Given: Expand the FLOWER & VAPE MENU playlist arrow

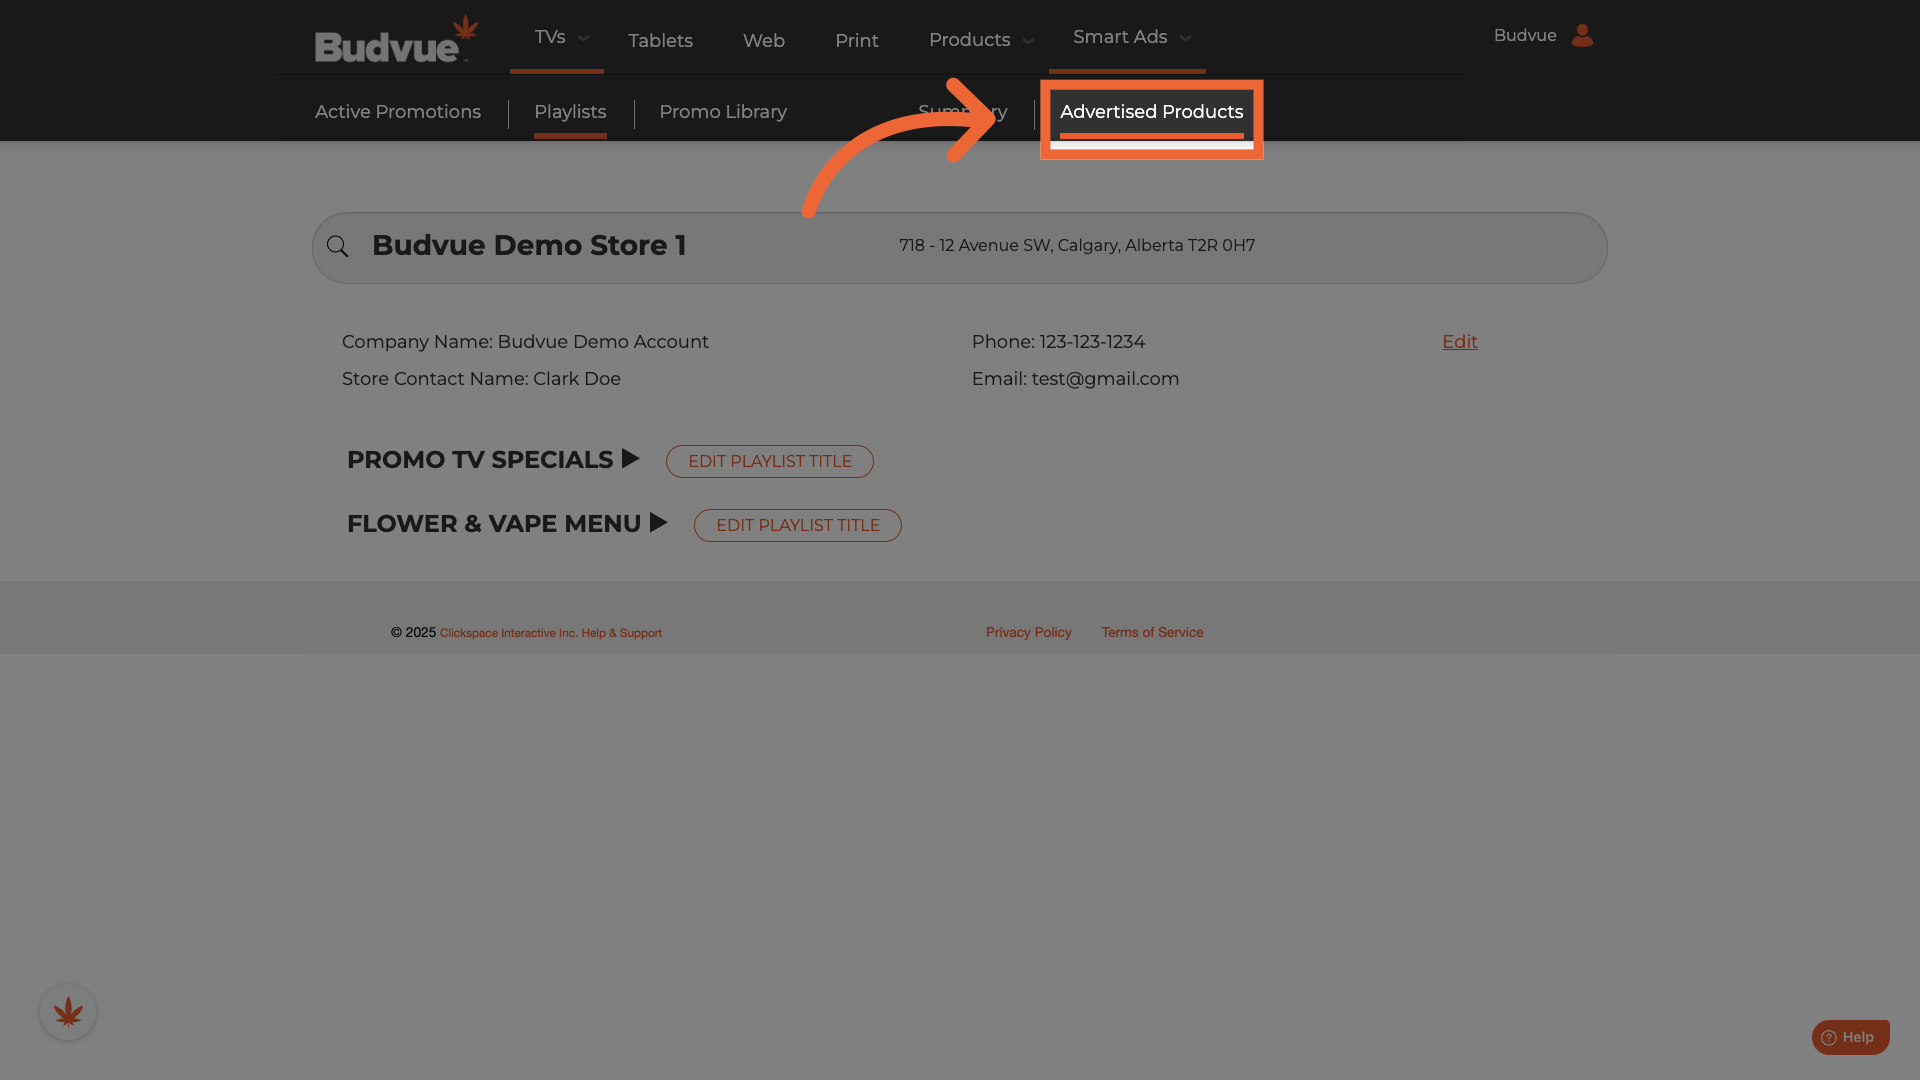Looking at the screenshot, I should [x=658, y=523].
